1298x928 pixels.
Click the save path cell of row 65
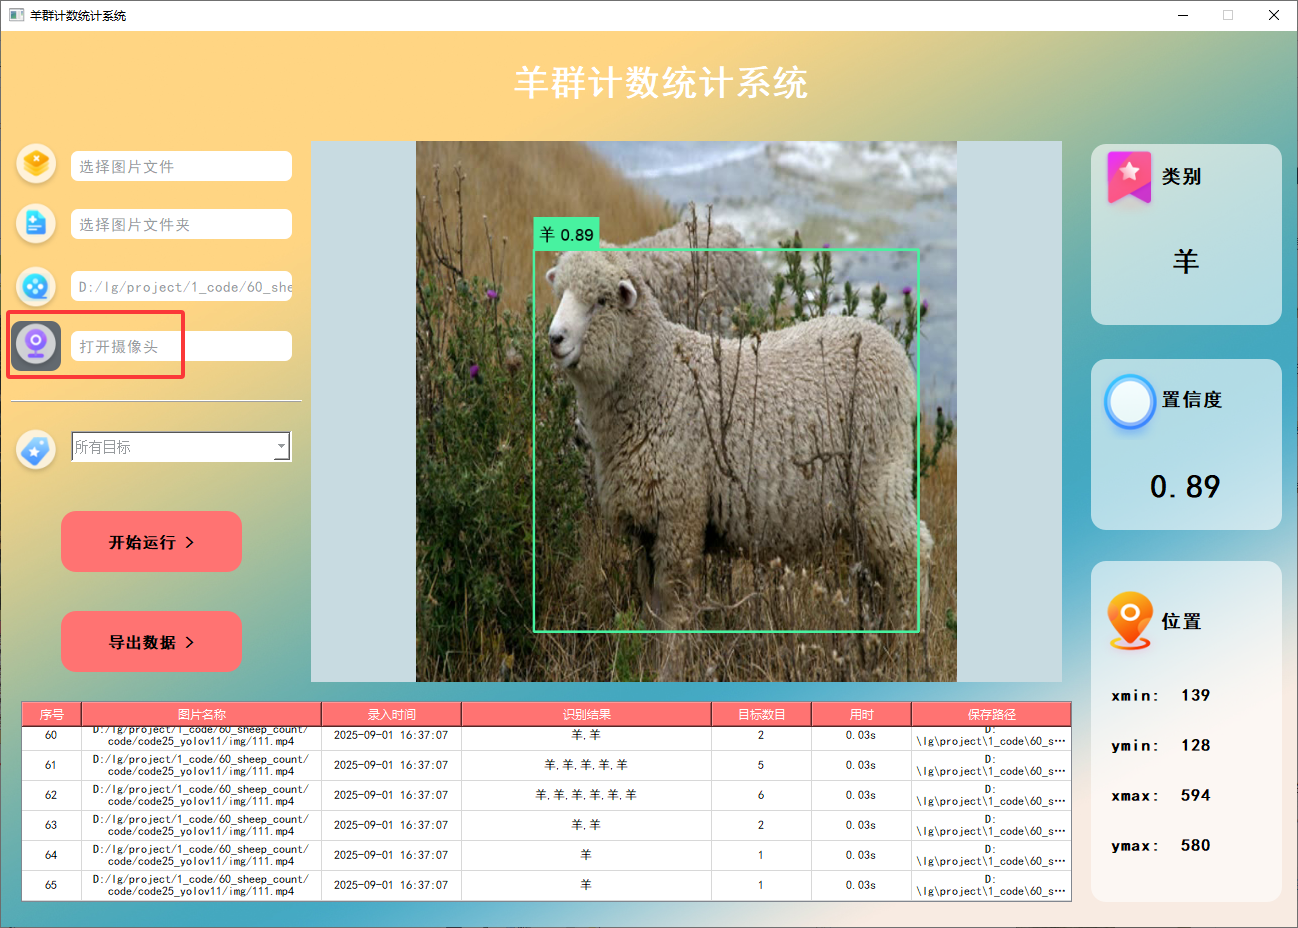(991, 885)
